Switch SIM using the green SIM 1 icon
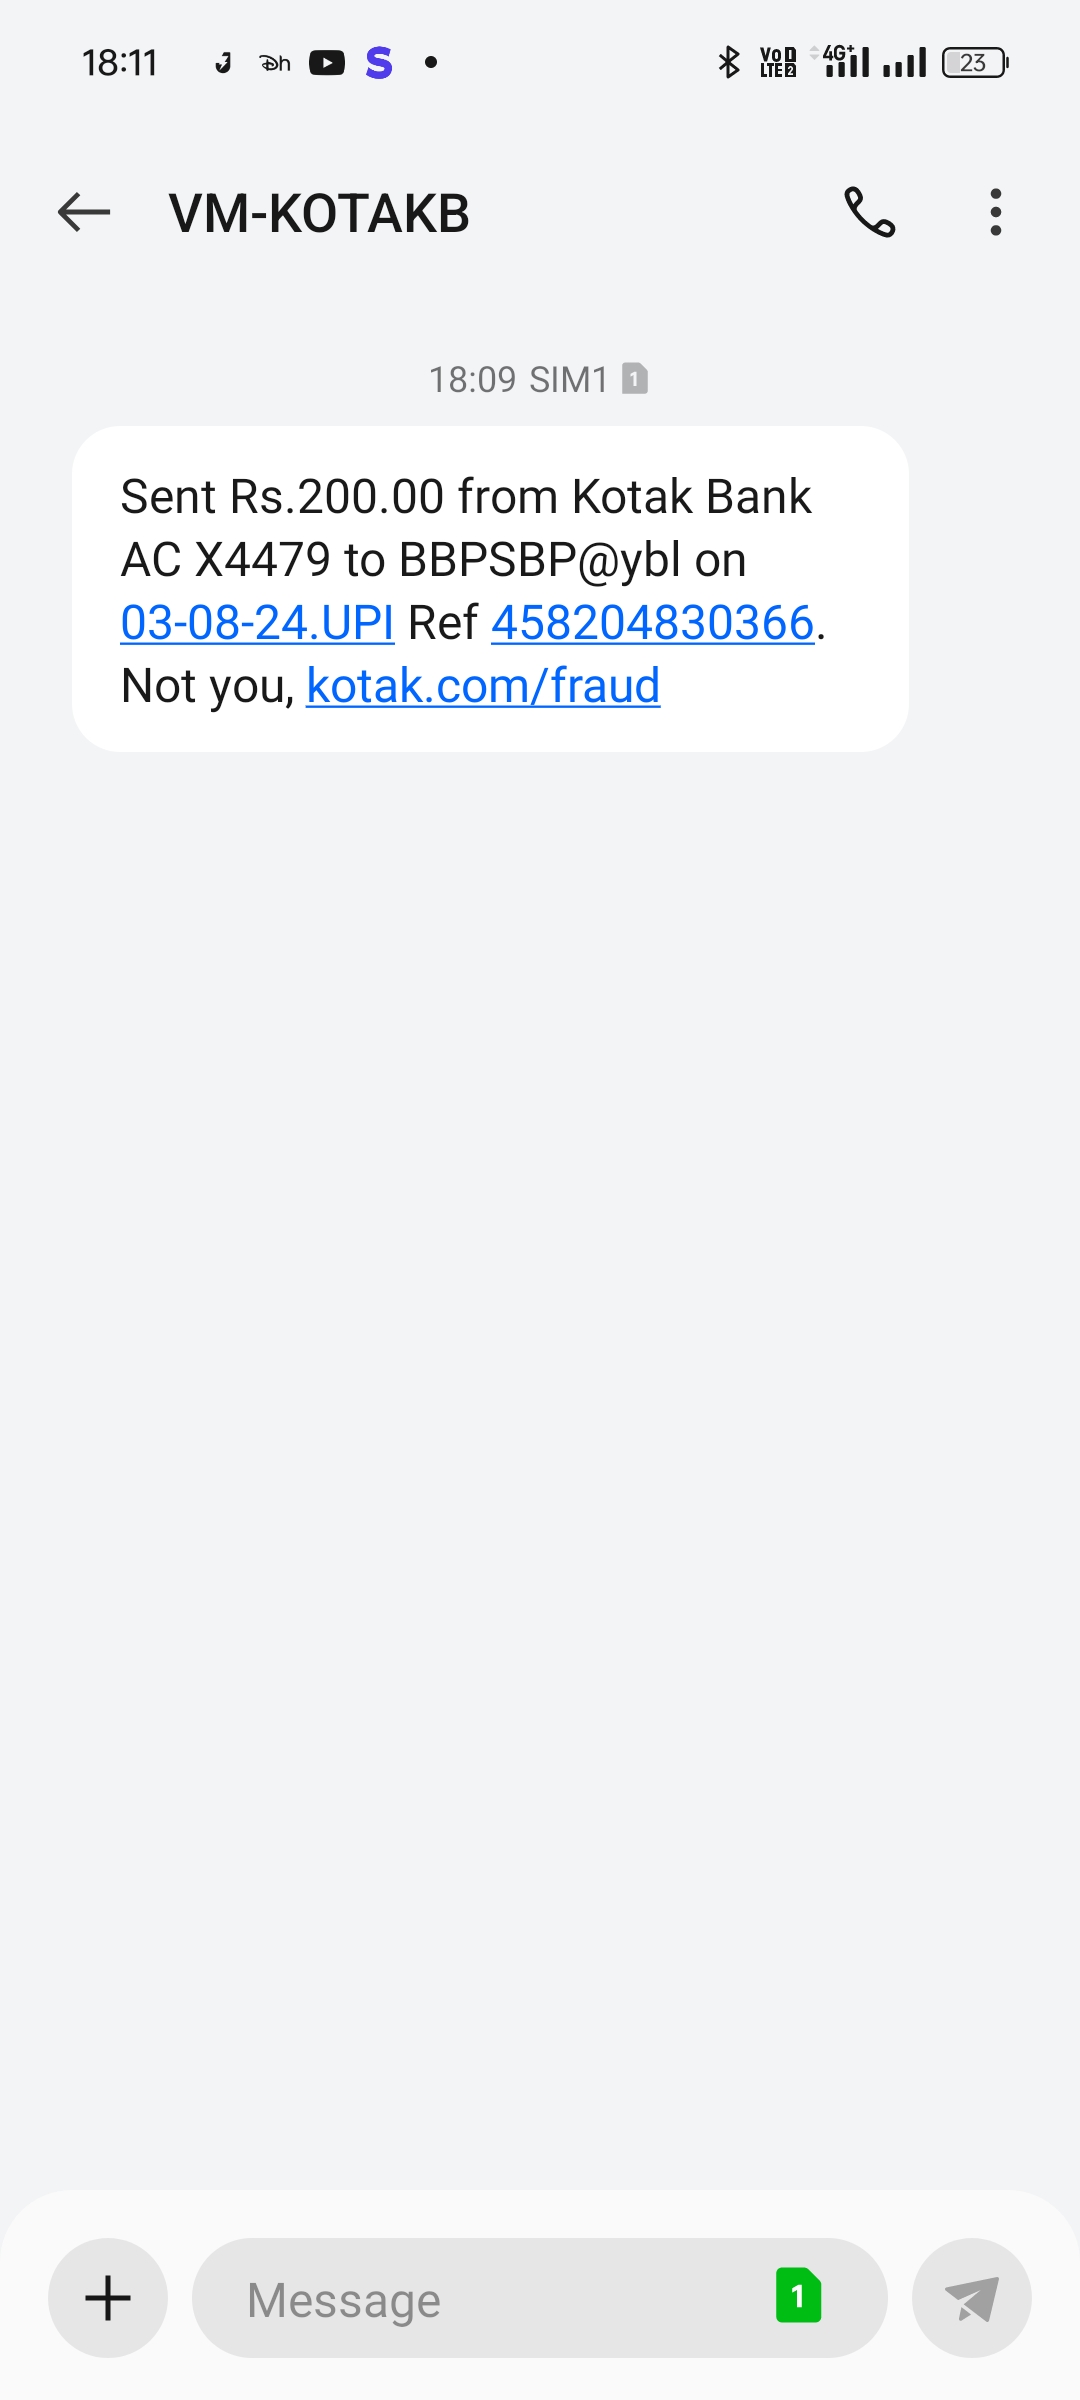This screenshot has height=2400, width=1080. (798, 2296)
